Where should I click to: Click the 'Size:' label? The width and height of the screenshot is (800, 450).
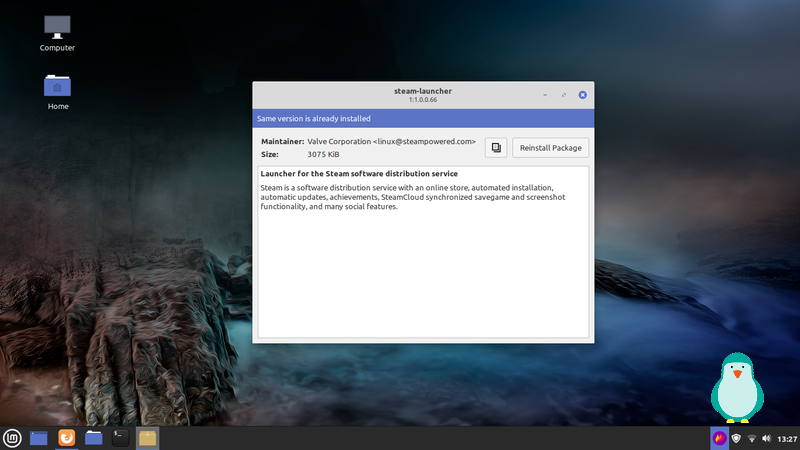[270, 154]
